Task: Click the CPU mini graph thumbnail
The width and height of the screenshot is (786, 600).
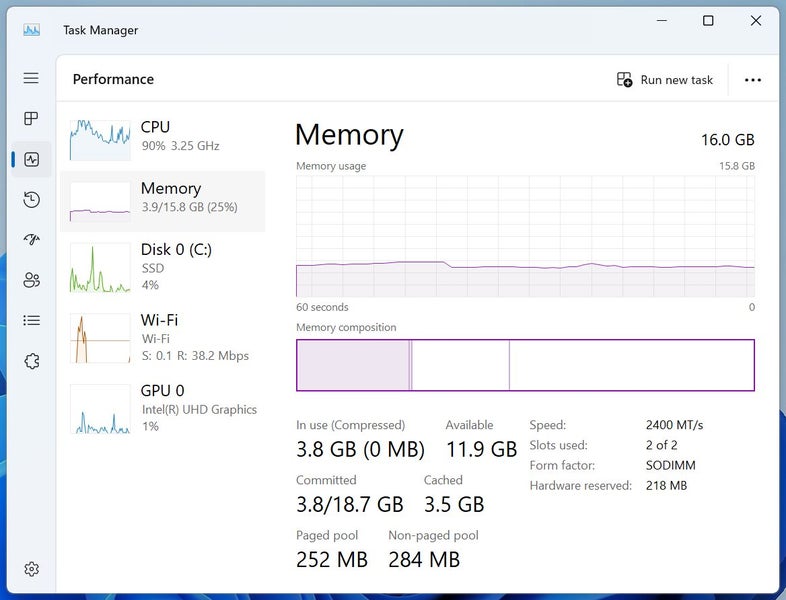Action: (x=100, y=140)
